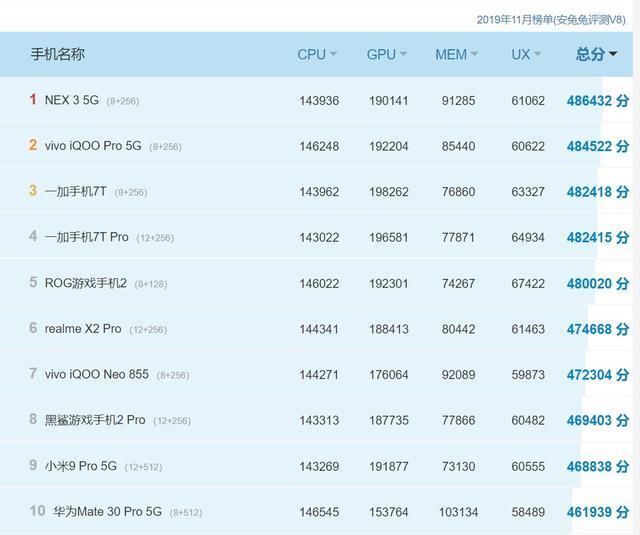Select GPU score 153764
The height and width of the screenshot is (535, 640).
389,512
